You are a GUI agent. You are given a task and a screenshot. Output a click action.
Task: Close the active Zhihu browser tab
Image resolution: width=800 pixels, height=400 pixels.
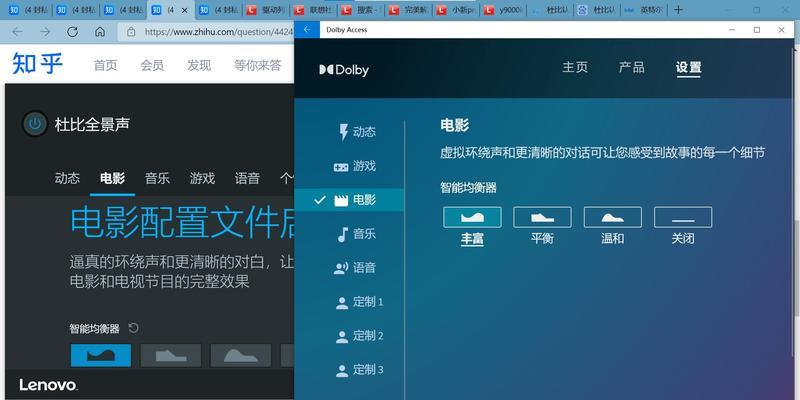185,10
